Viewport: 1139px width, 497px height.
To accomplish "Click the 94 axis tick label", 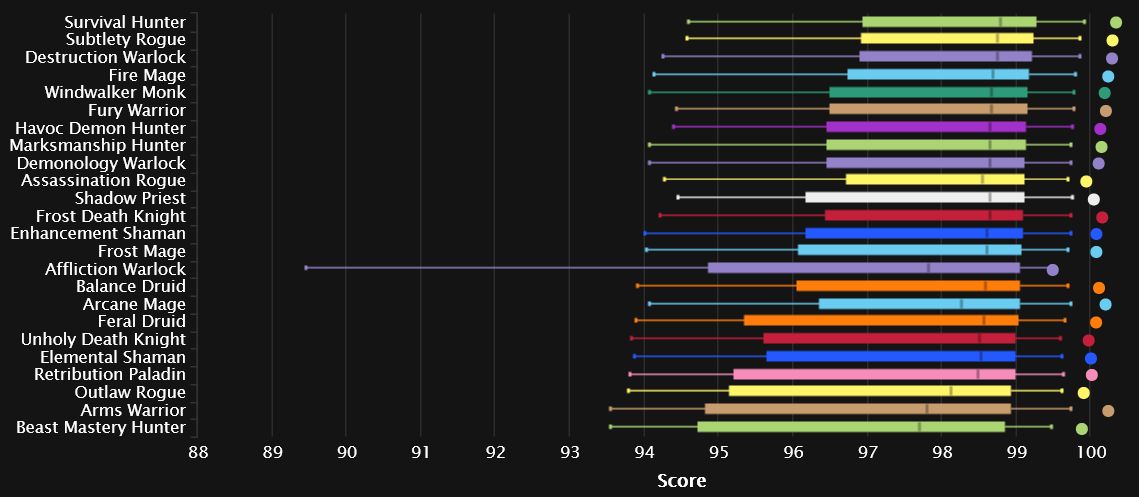I will (x=644, y=452).
